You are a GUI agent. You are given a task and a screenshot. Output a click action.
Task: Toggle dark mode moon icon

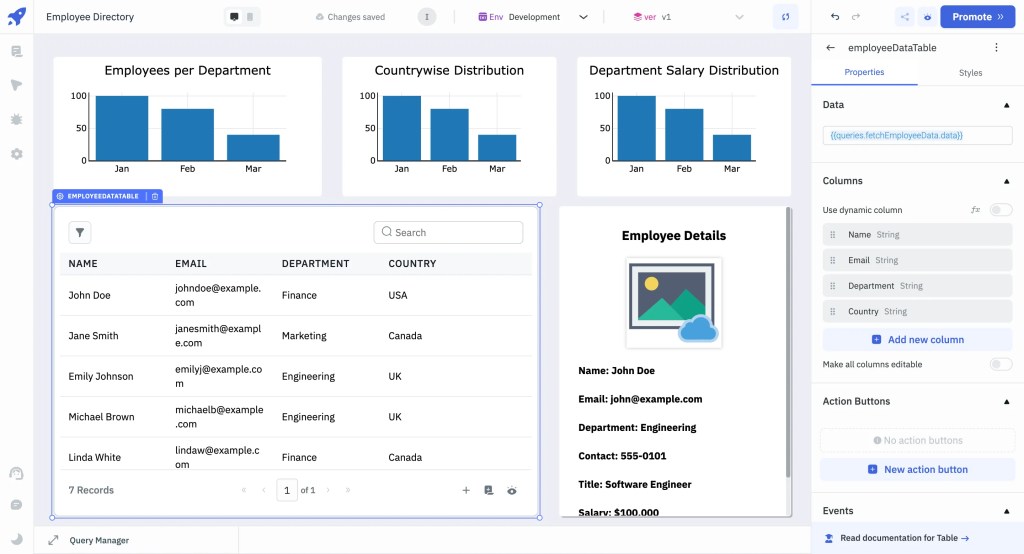click(16, 539)
